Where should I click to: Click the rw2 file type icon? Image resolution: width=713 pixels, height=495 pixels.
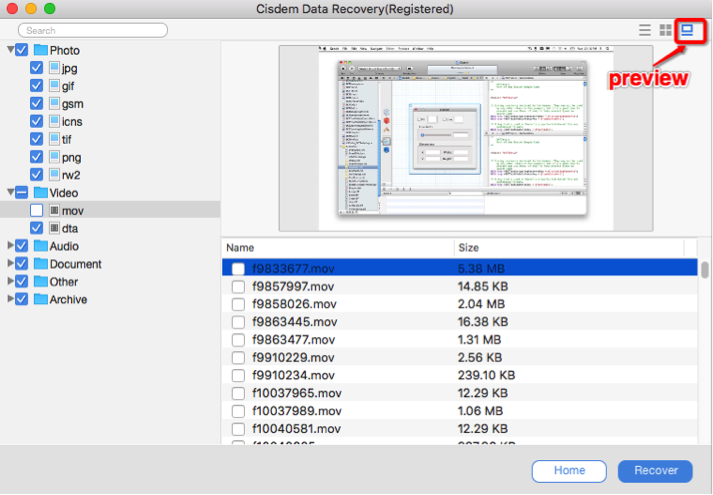point(54,175)
